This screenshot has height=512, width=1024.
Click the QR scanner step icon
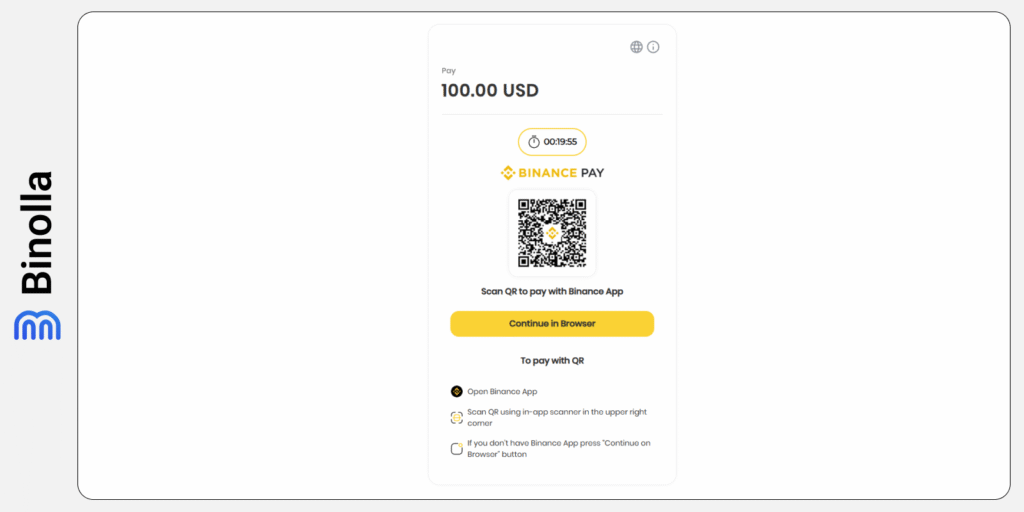point(457,417)
